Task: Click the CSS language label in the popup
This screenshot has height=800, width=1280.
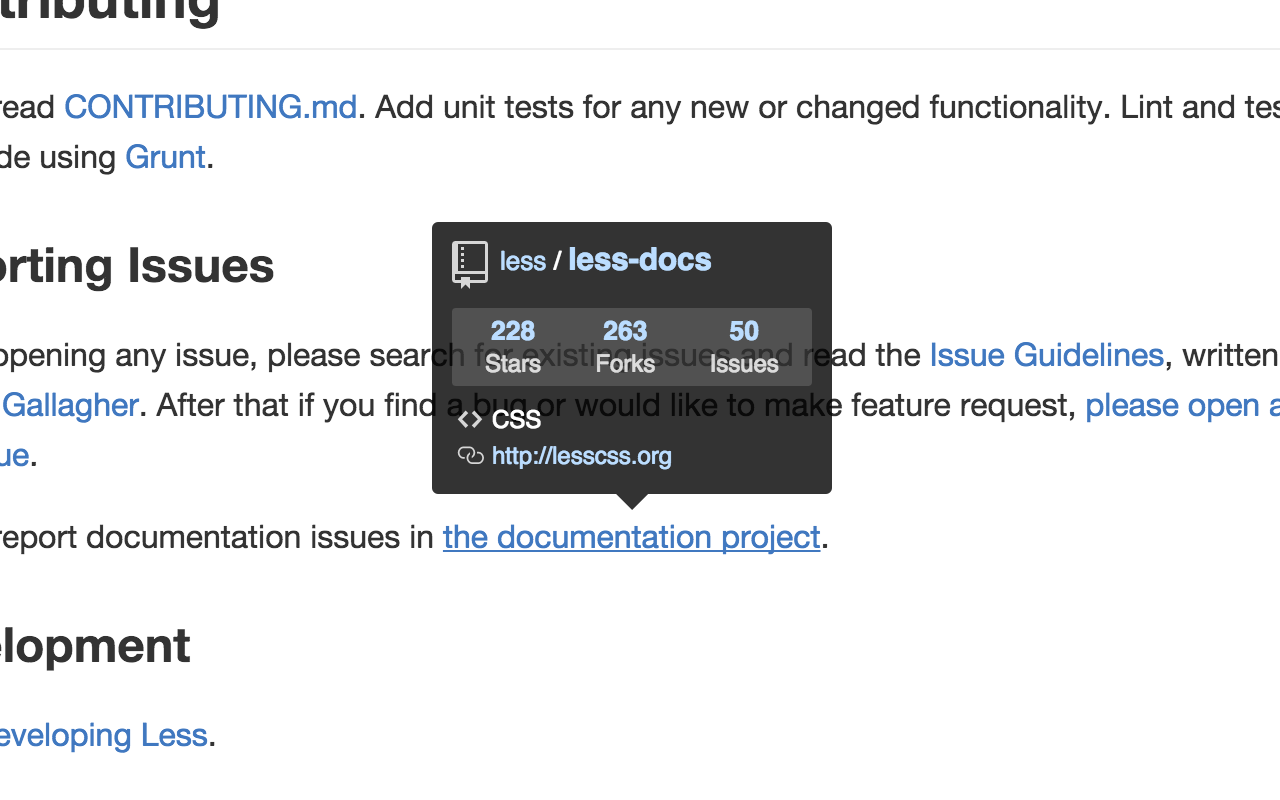Action: (x=517, y=420)
